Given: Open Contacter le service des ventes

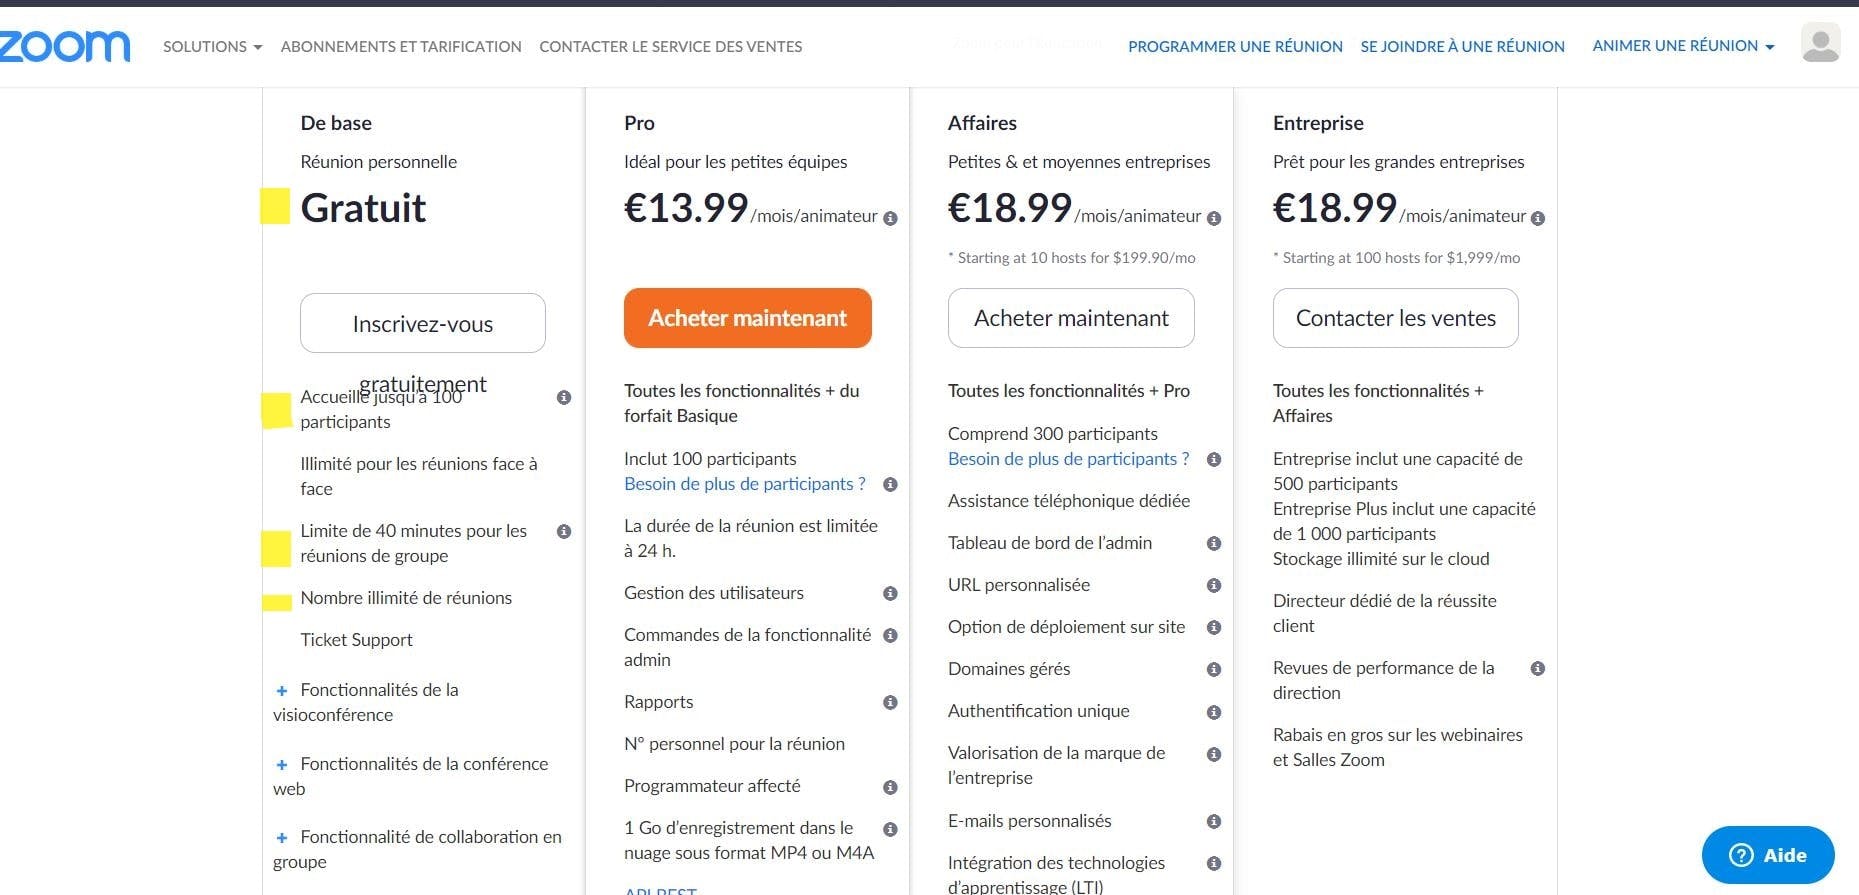Looking at the screenshot, I should coord(670,47).
